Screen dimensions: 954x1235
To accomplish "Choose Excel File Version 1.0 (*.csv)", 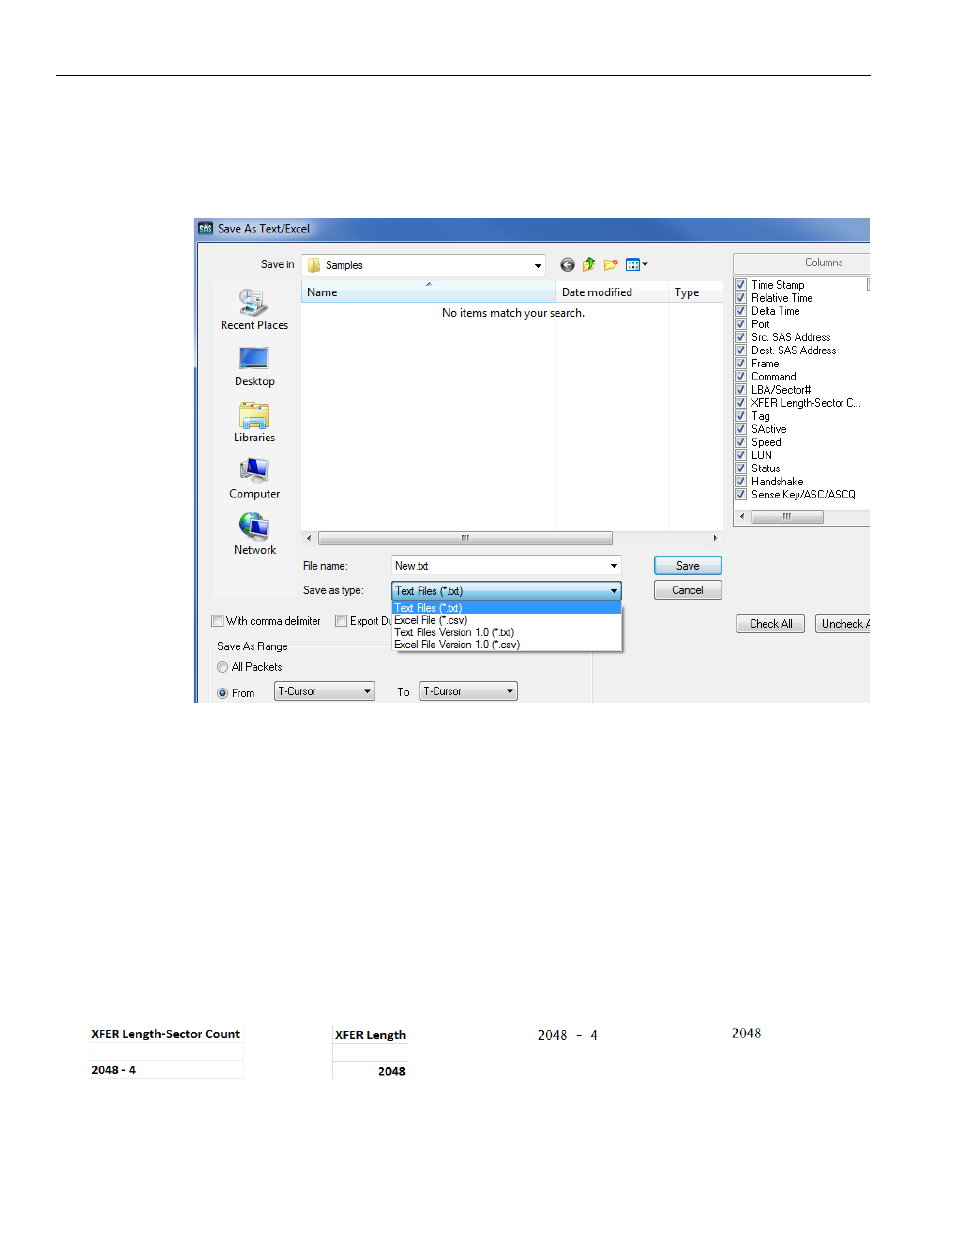I will click(506, 644).
